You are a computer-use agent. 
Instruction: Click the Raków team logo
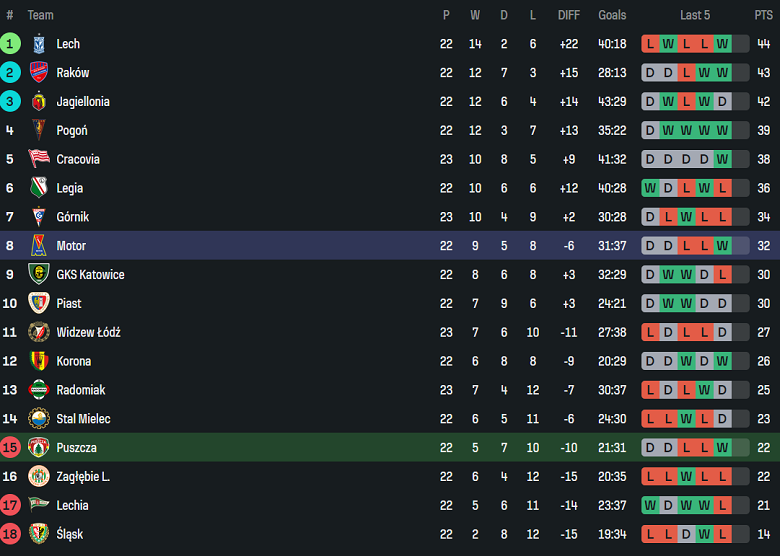point(39,73)
